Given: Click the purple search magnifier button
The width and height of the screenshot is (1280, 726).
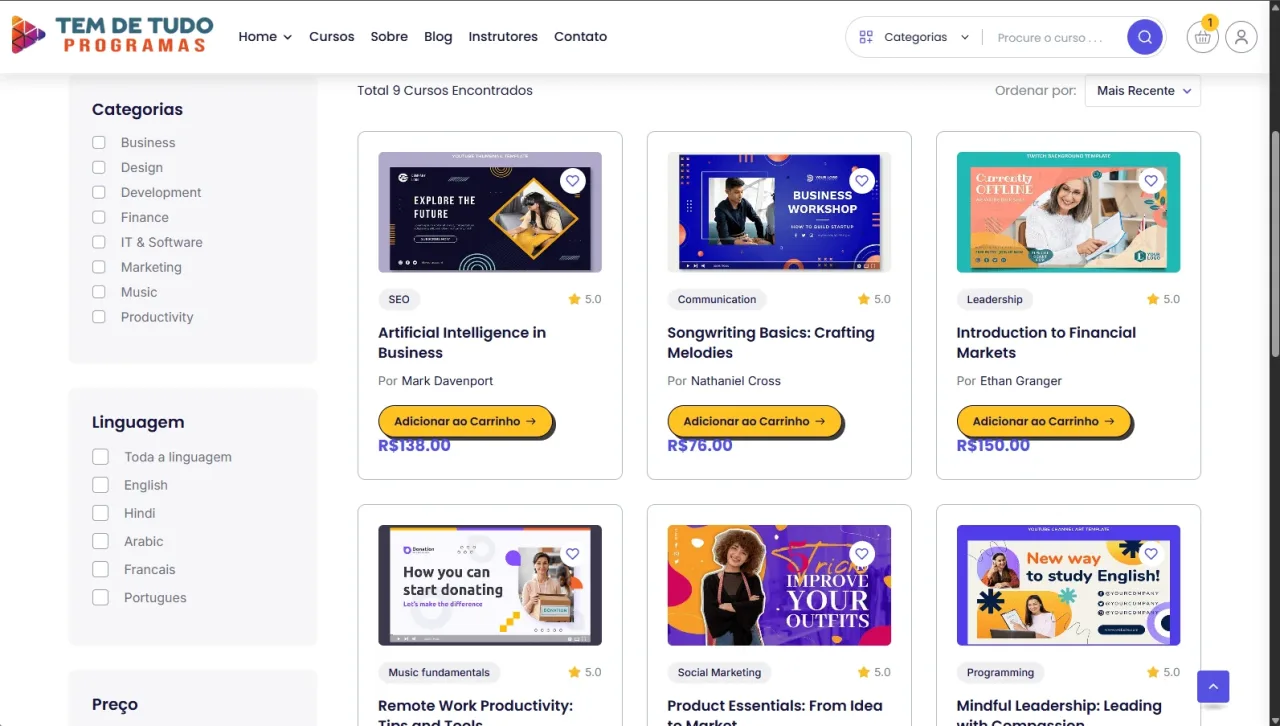Looking at the screenshot, I should coord(1145,37).
